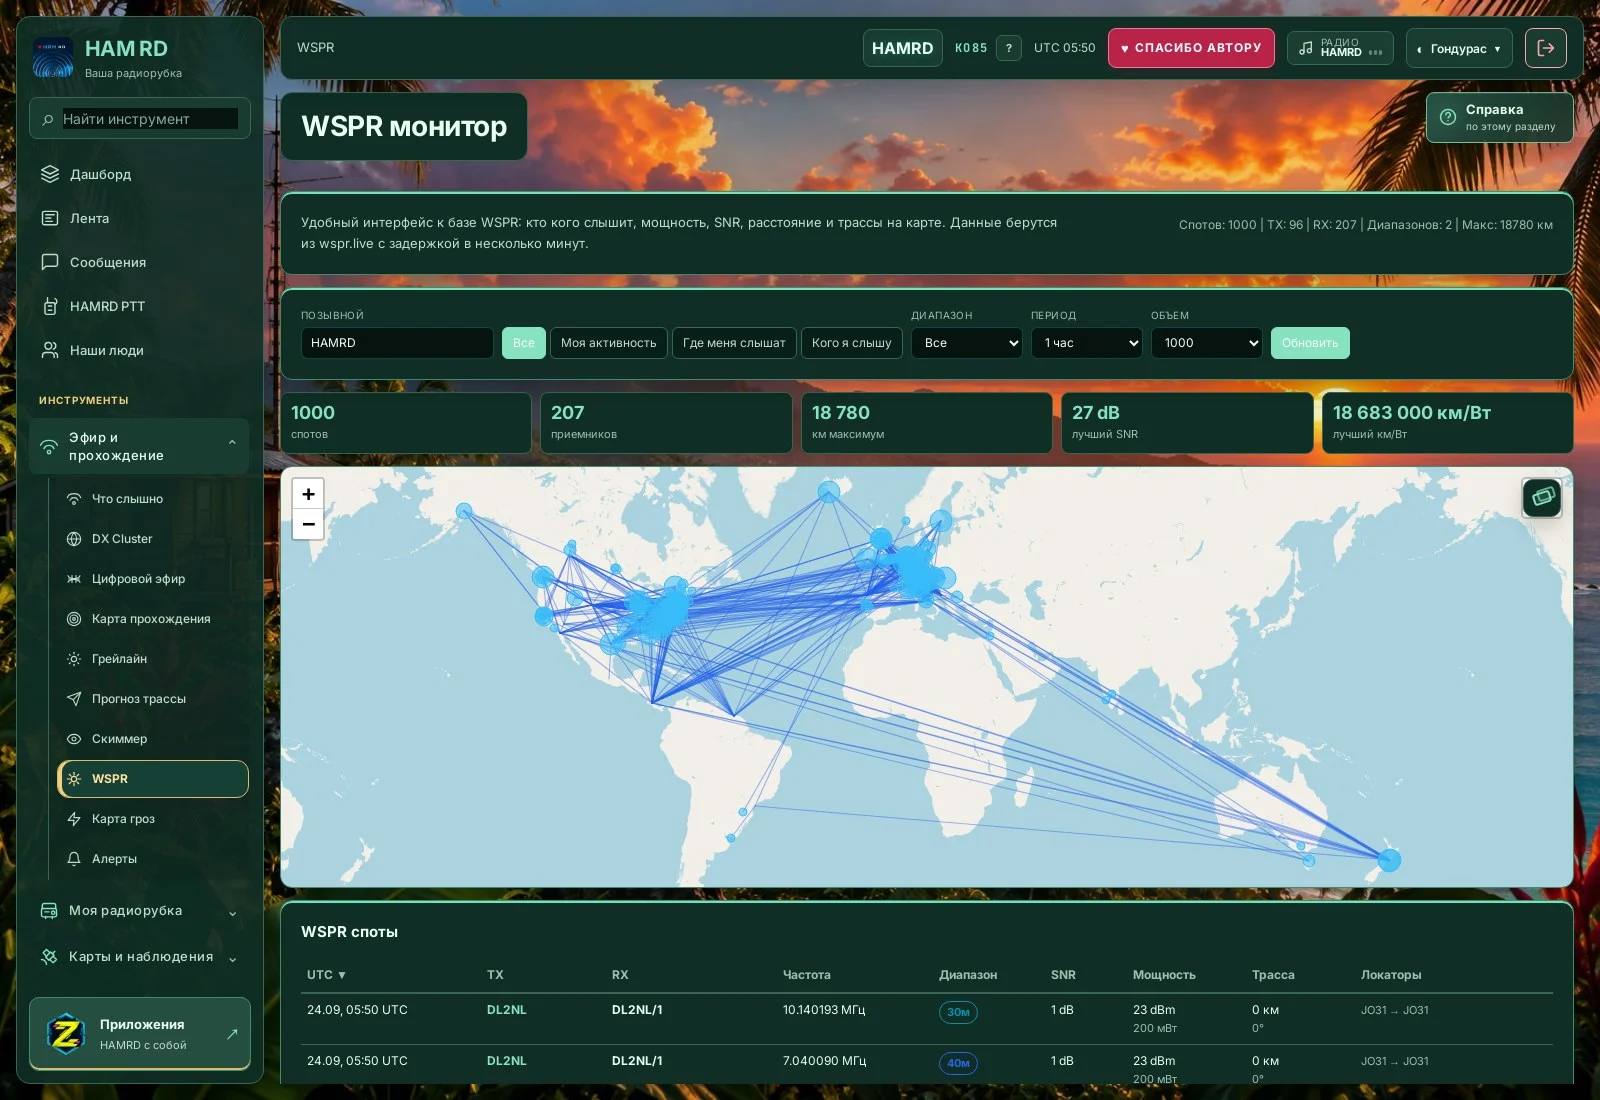The image size is (1600, 1100).
Task: Open the Диапазон dropdown
Action: 966,343
